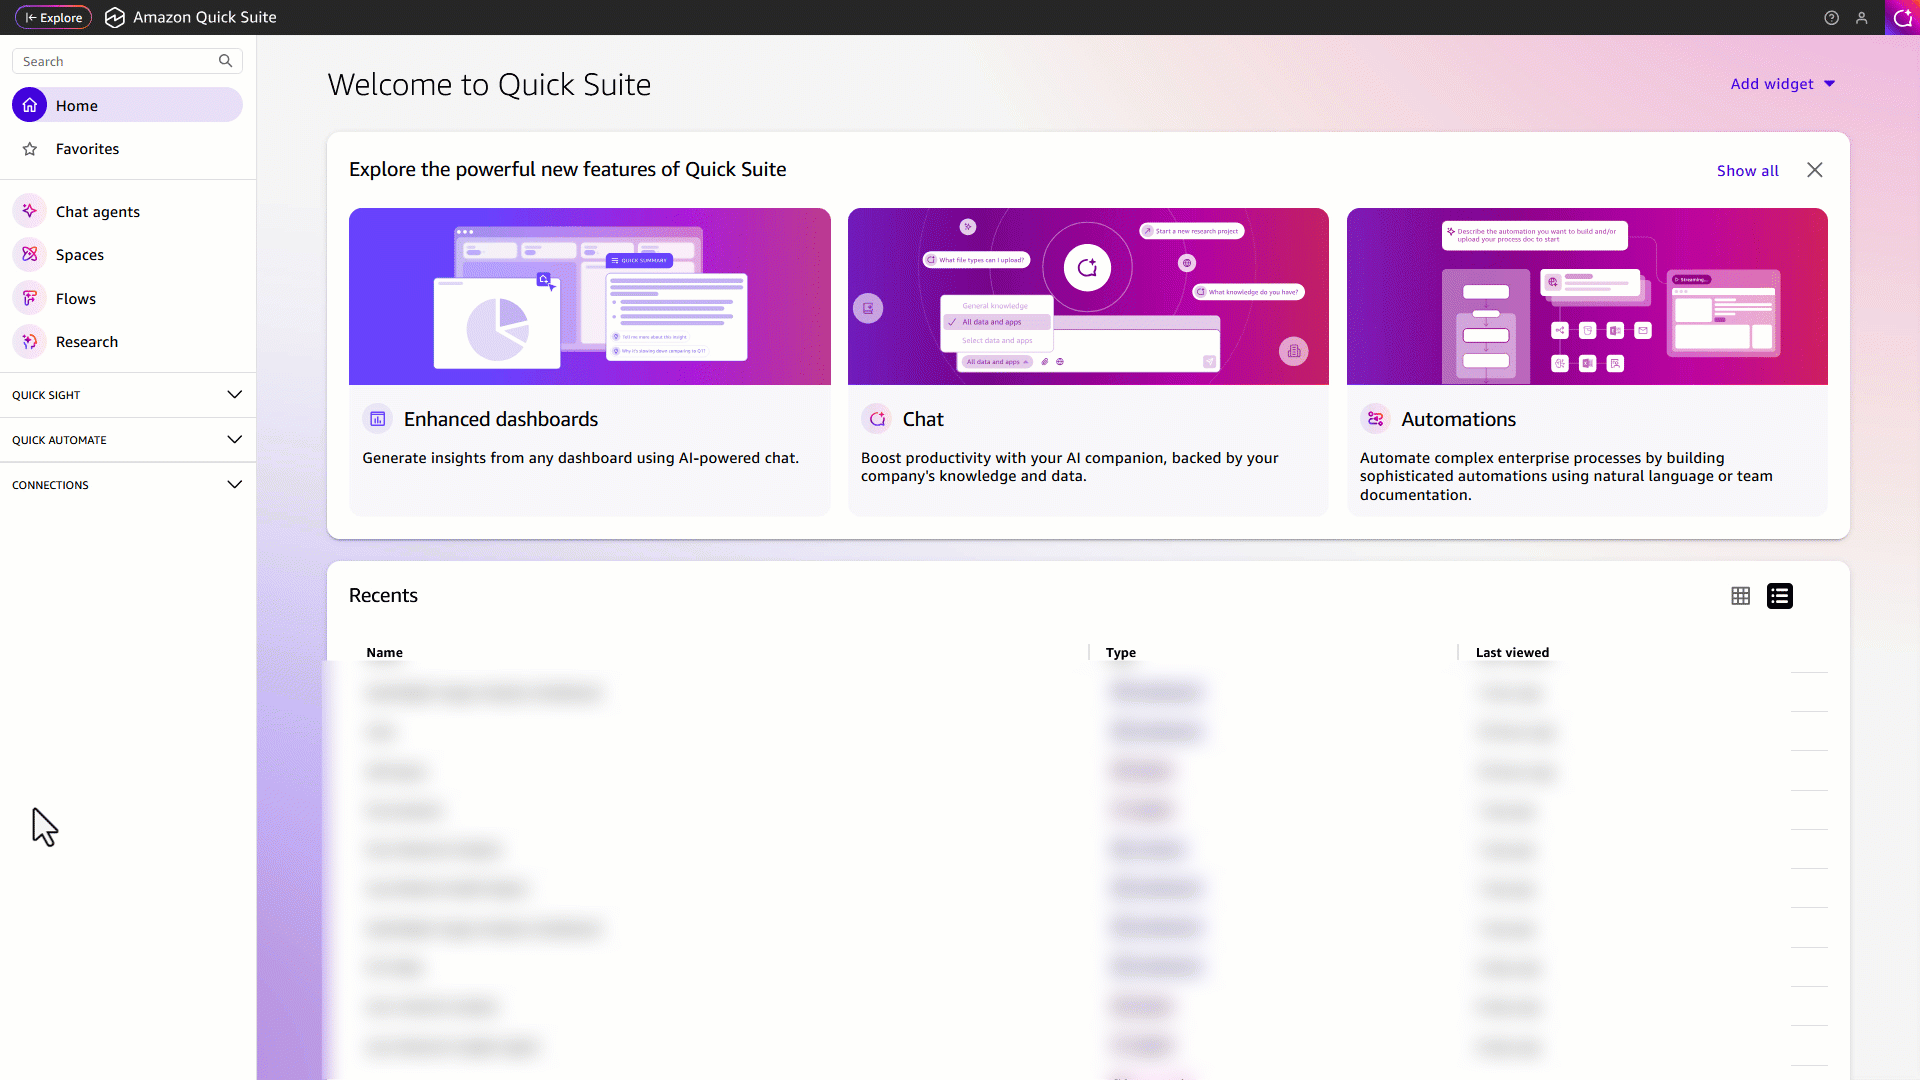The height and width of the screenshot is (1080, 1920).
Task: Switch Recents to grid view
Action: [x=1741, y=596]
